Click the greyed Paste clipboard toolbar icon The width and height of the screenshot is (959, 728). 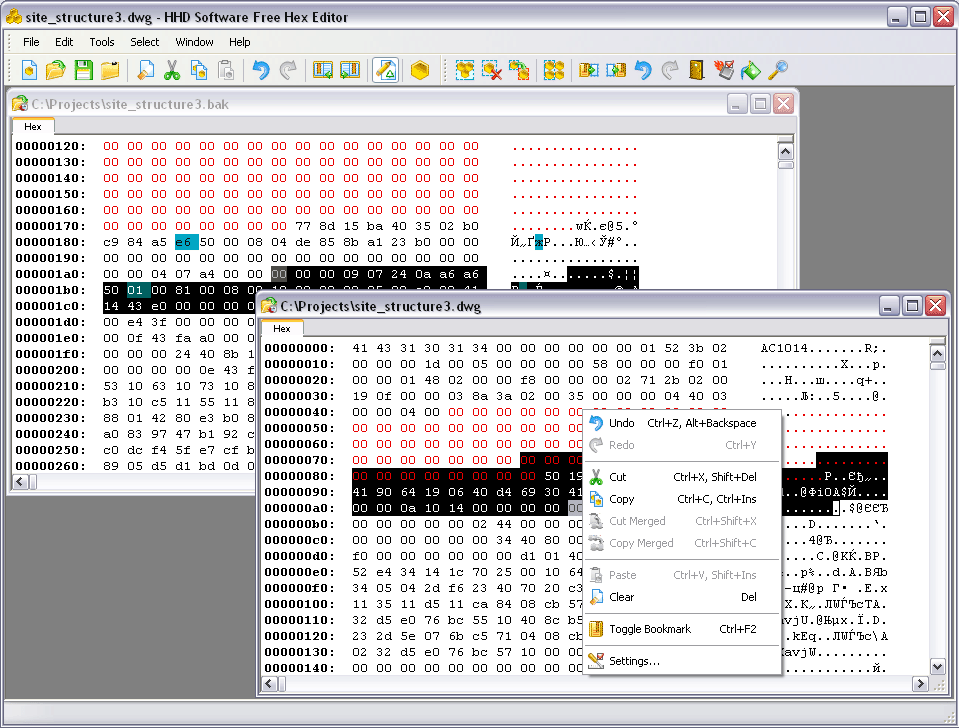tap(226, 70)
